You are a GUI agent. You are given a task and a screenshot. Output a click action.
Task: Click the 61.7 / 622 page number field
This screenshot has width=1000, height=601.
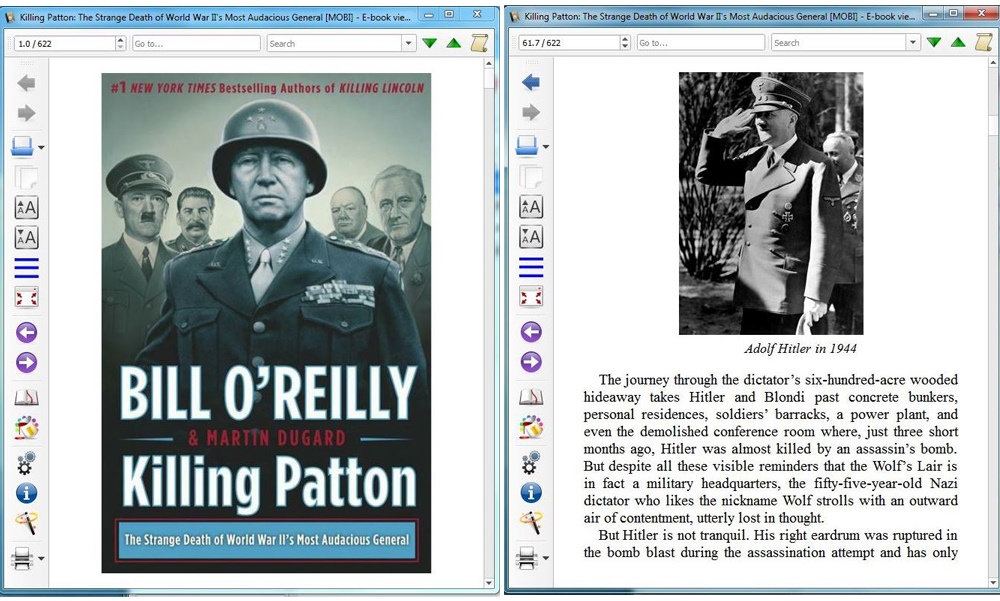570,43
